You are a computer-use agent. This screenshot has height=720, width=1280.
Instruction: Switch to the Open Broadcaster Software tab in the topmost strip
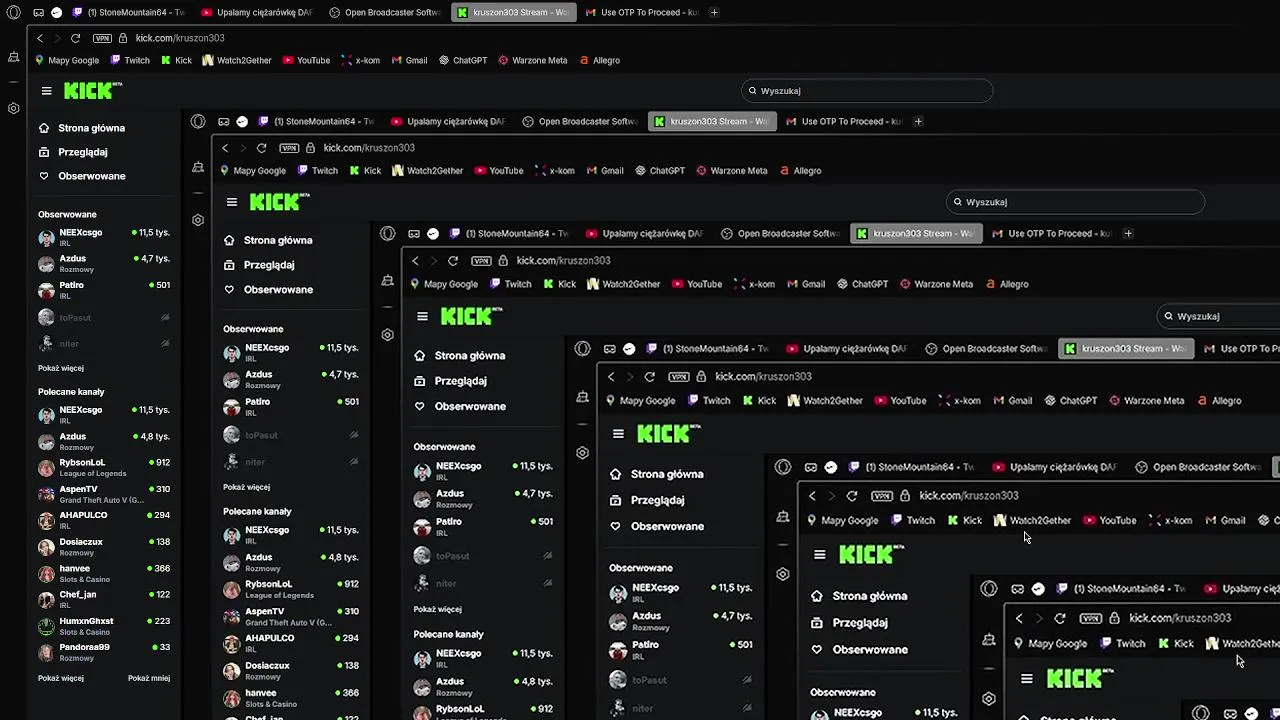point(384,12)
